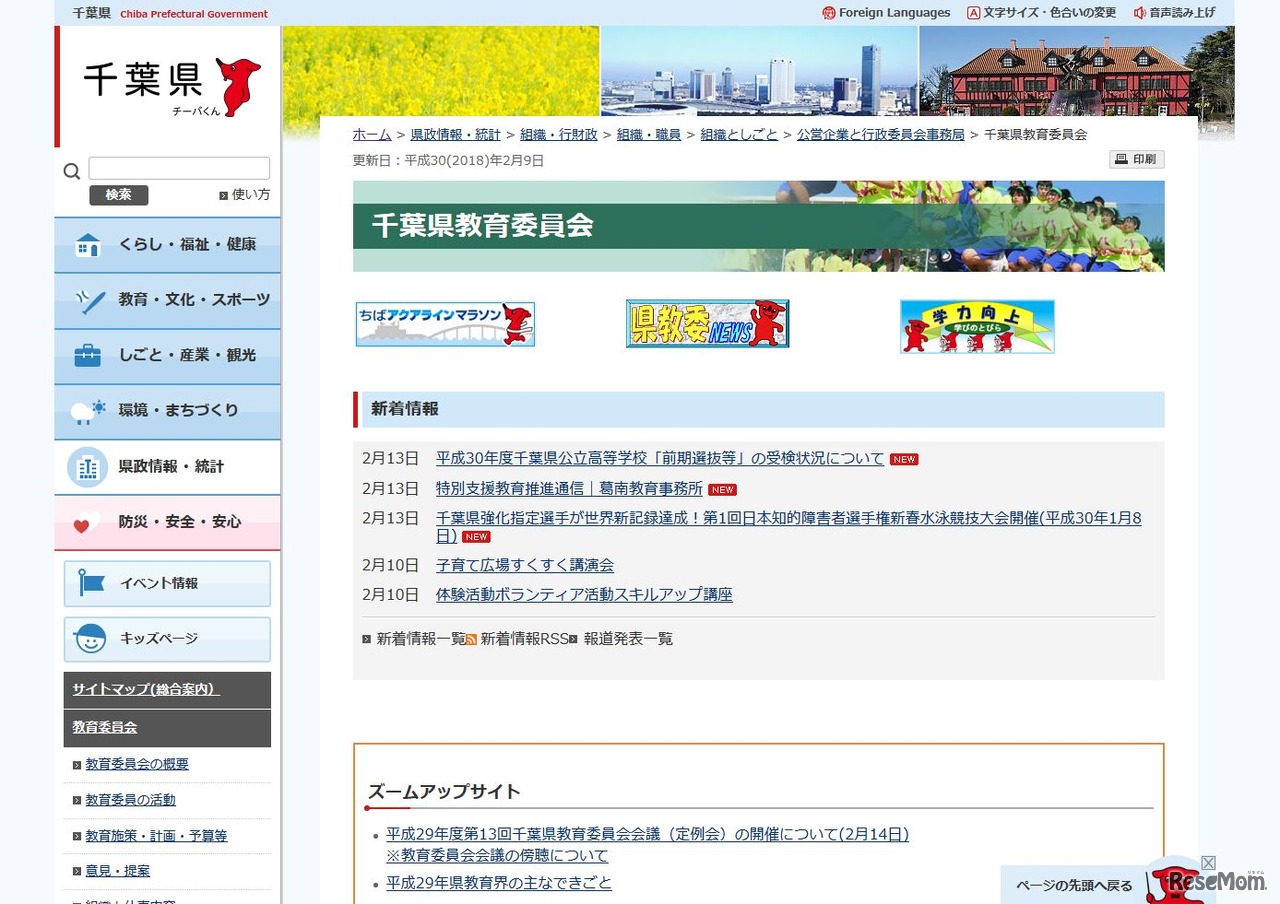Click the red A icon for 文字サイズ・色合いの変更
The image size is (1280, 904).
(x=973, y=13)
